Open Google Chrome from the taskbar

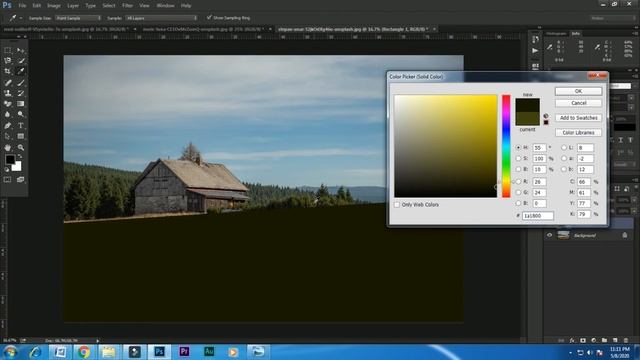[84, 351]
